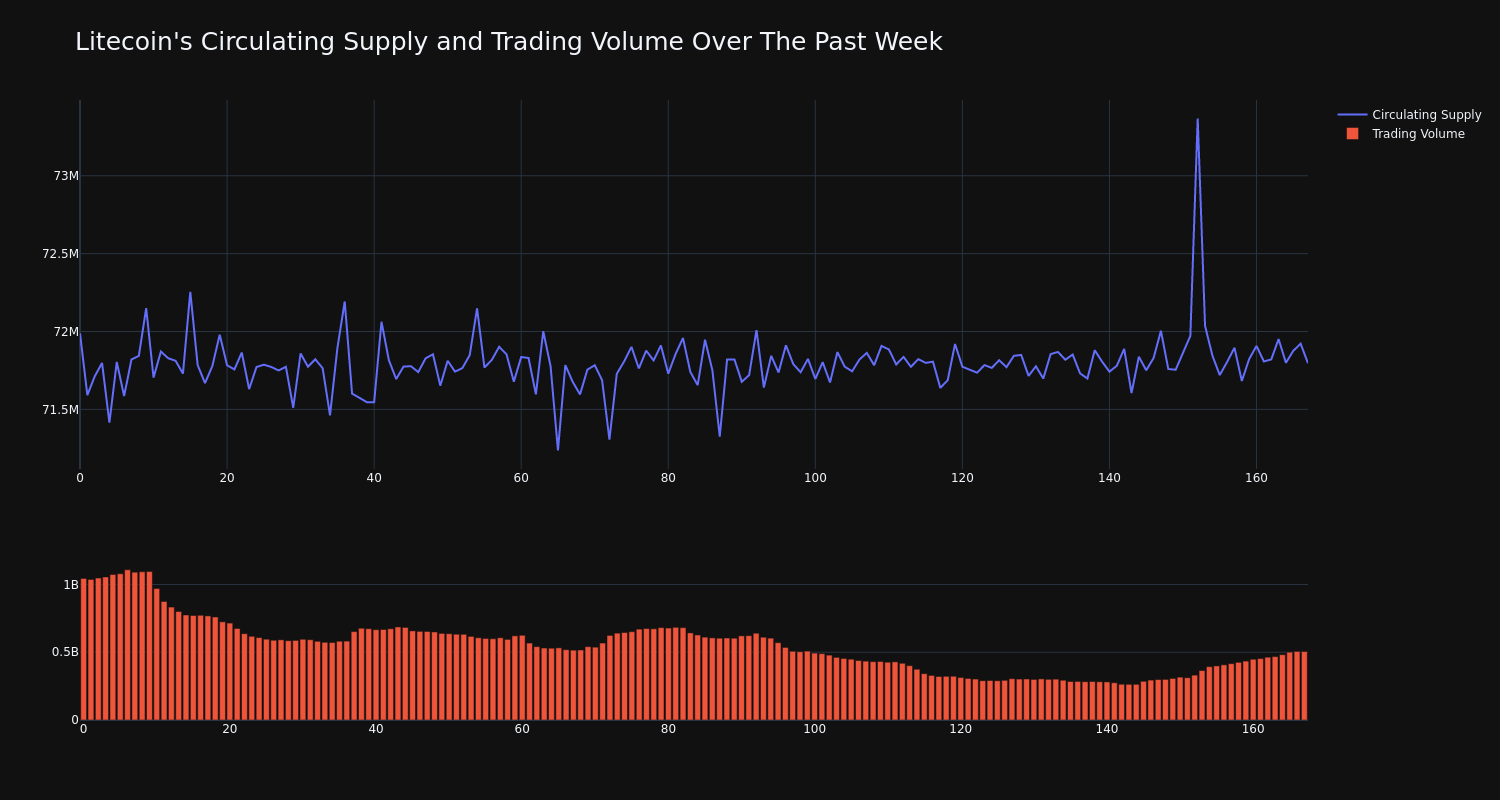Image resolution: width=1500 pixels, height=800 pixels.
Task: Click x-axis label 20 on the supply chart
Action: pyautogui.click(x=227, y=478)
